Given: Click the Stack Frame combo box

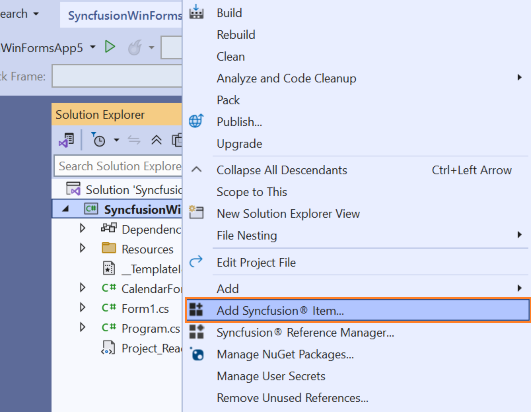Looking at the screenshot, I should [117, 76].
